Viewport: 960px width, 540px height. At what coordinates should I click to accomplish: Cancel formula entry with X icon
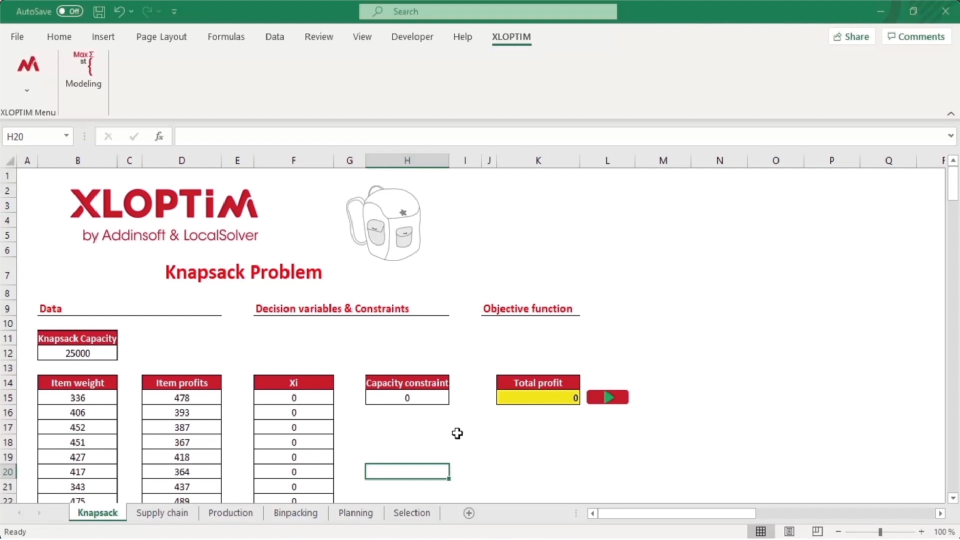[108, 137]
